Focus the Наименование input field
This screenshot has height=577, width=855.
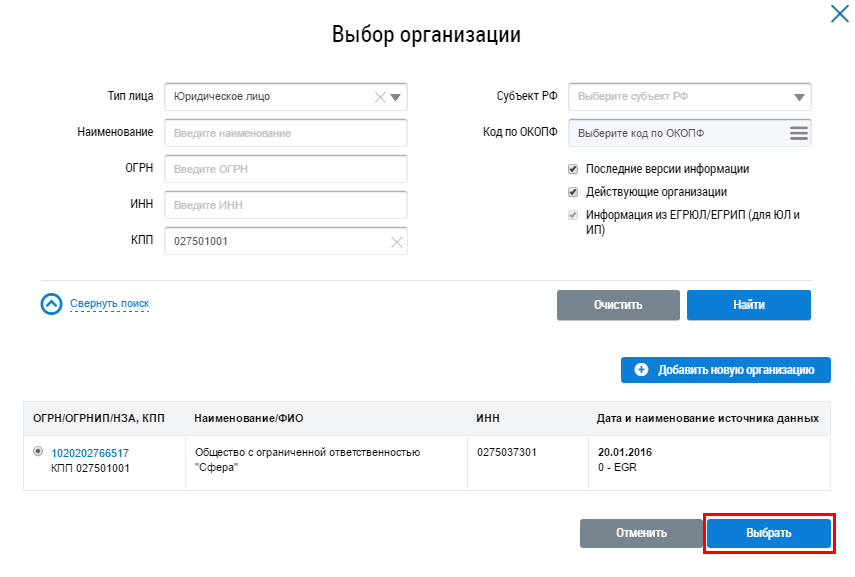285,133
